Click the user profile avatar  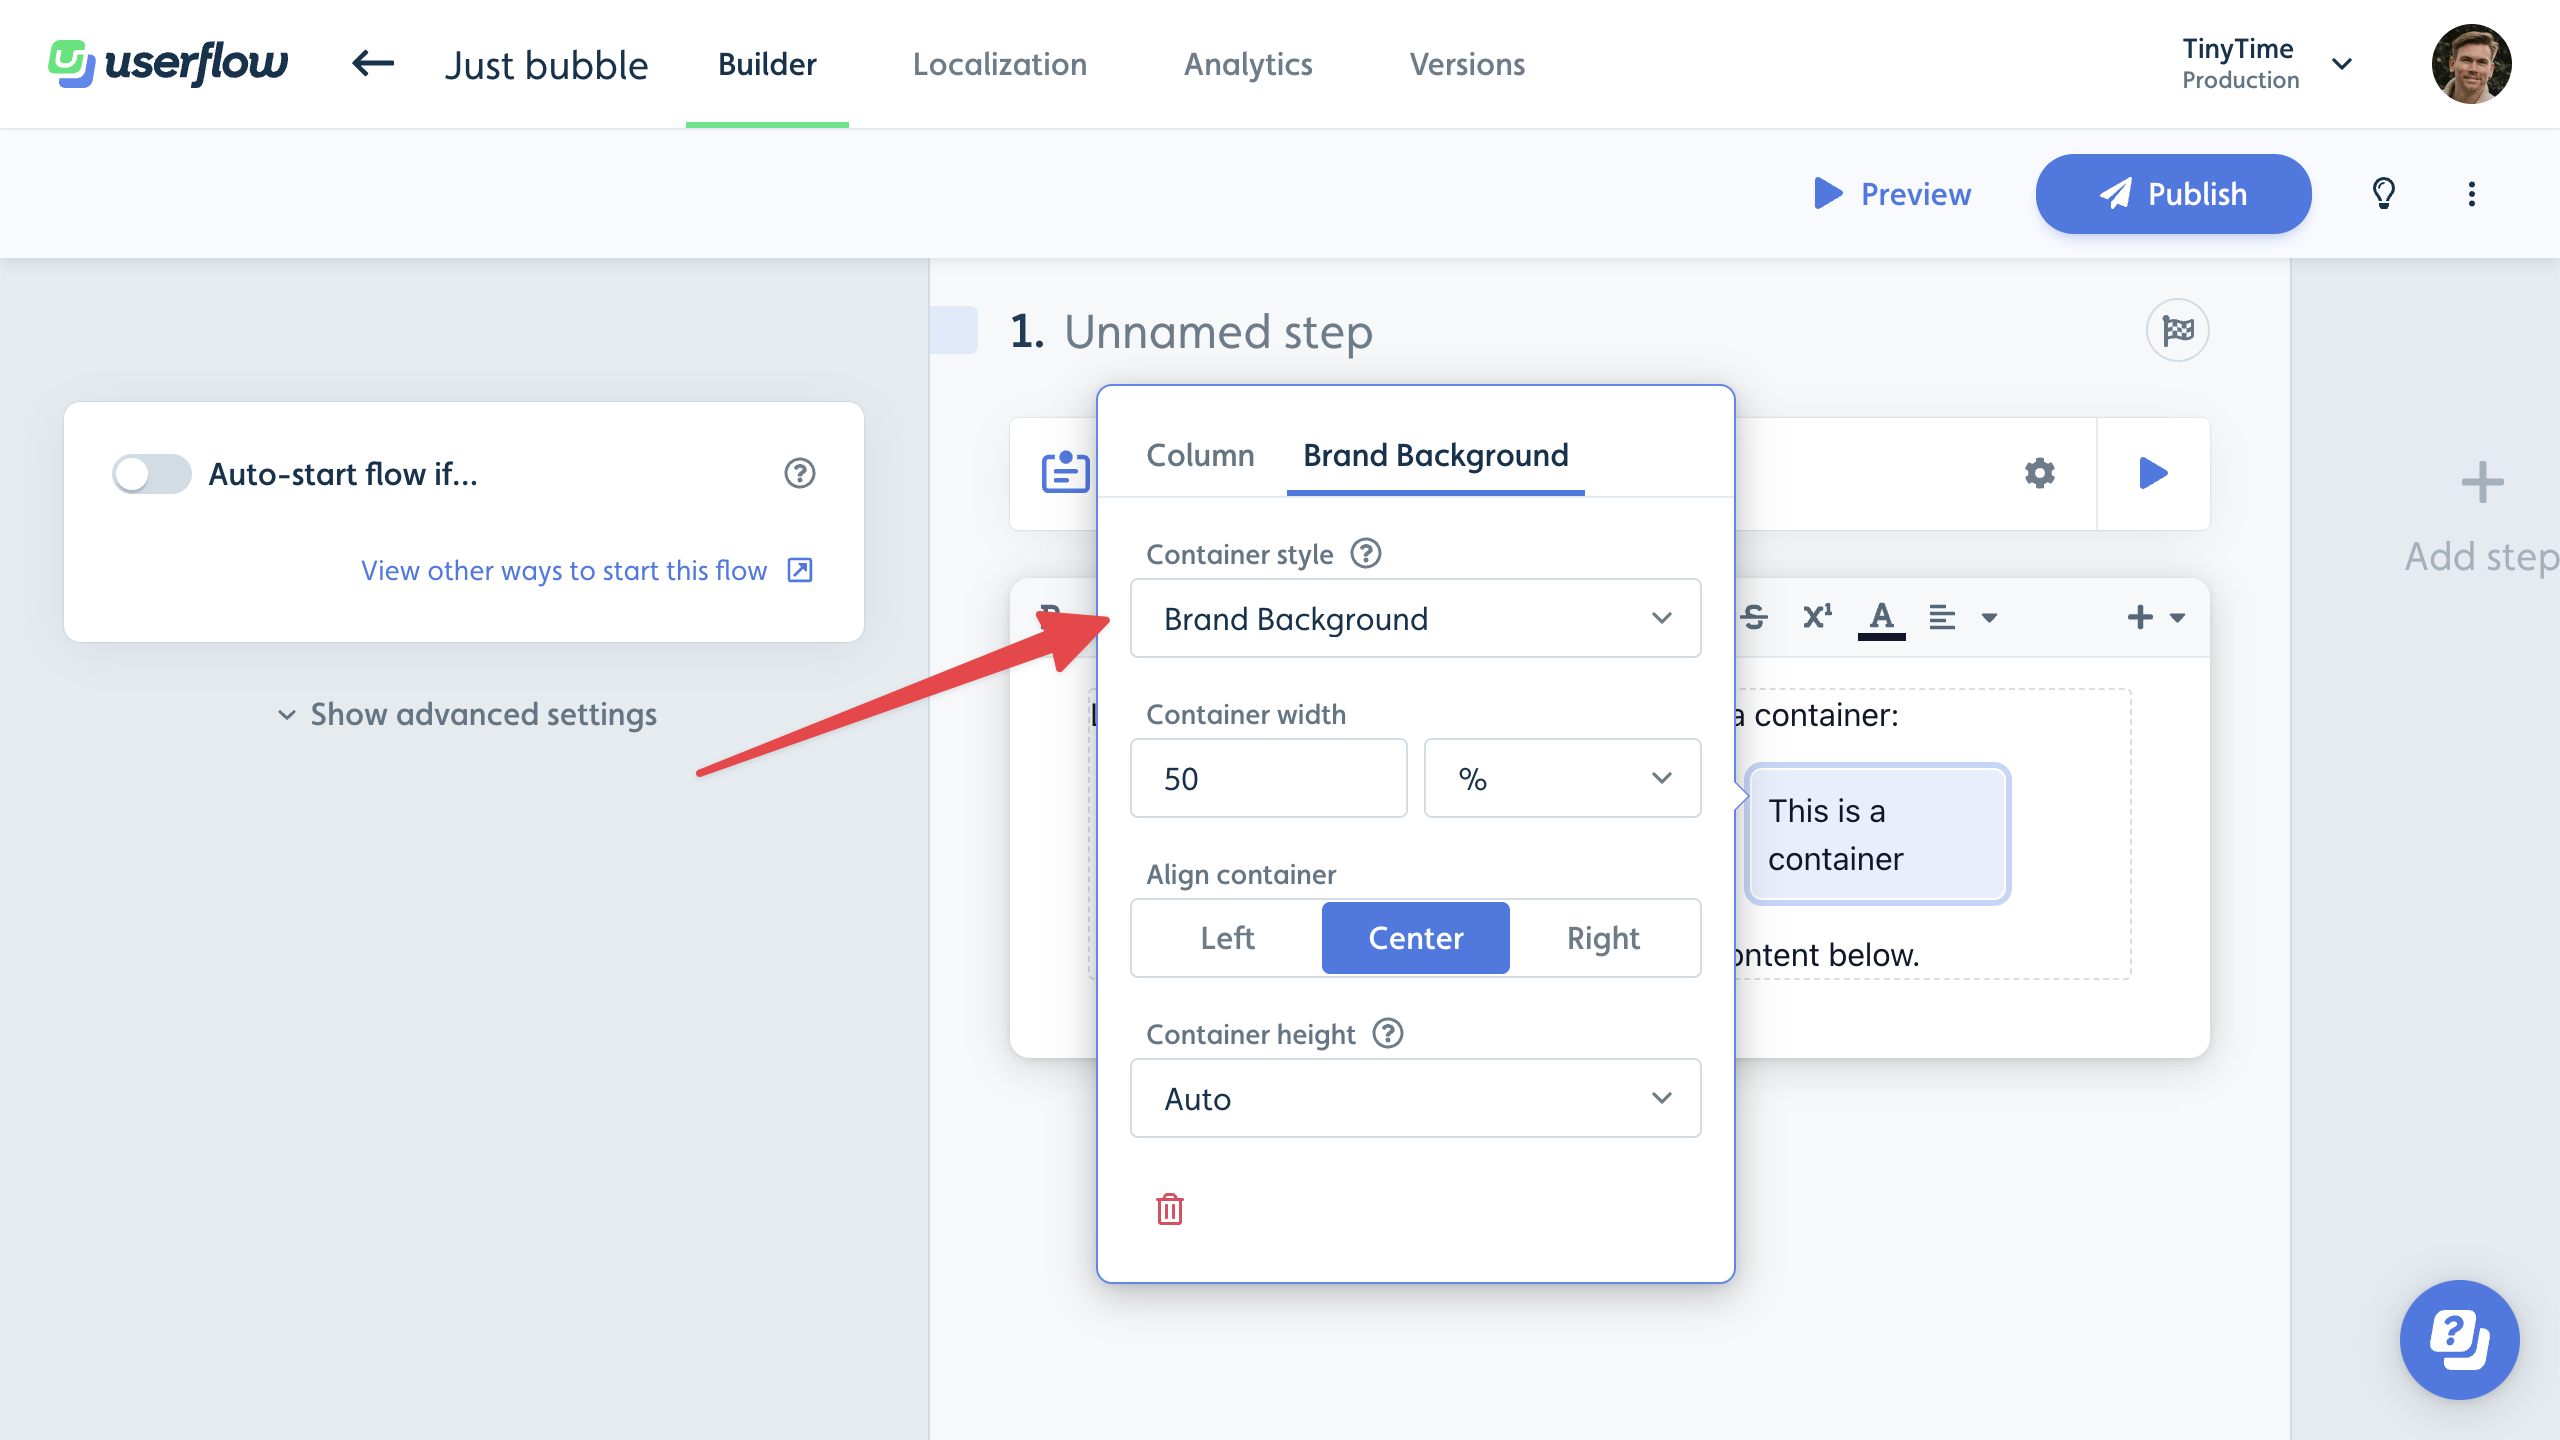tap(2471, 64)
